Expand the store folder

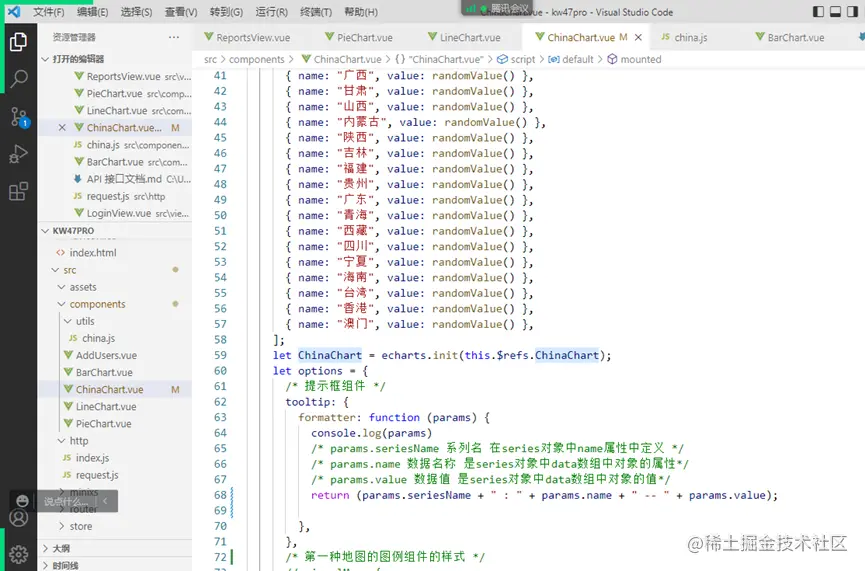(81, 526)
